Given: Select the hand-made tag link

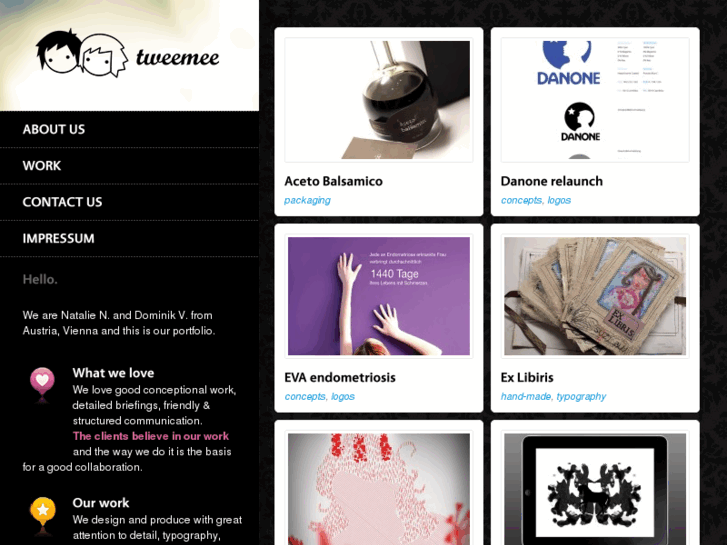Looking at the screenshot, I should 526,397.
